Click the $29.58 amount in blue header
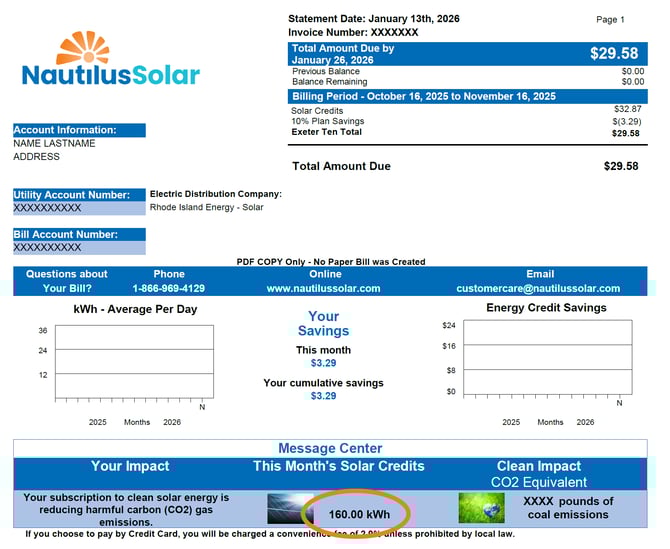The height and width of the screenshot is (549, 670). (614, 53)
